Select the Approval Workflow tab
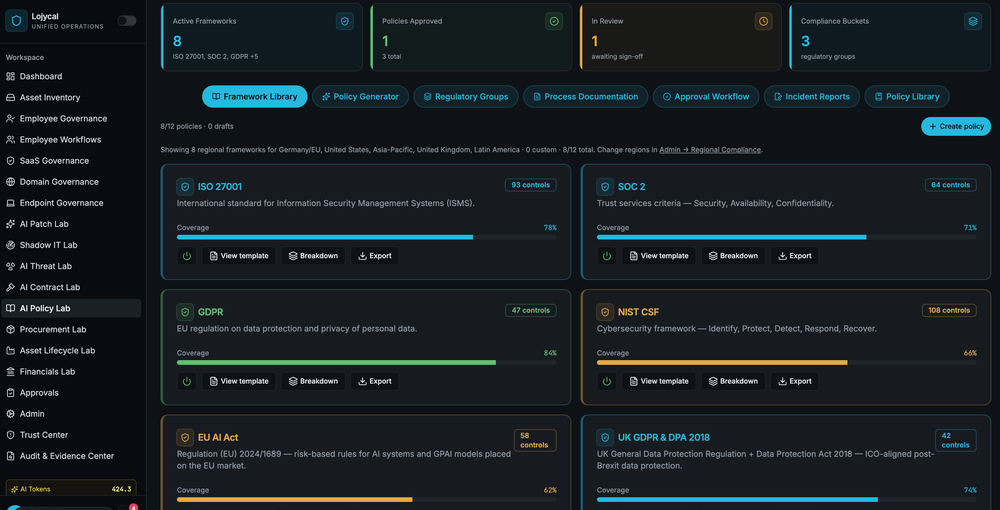Screen dimensions: 1000x510 tap(706, 97)
